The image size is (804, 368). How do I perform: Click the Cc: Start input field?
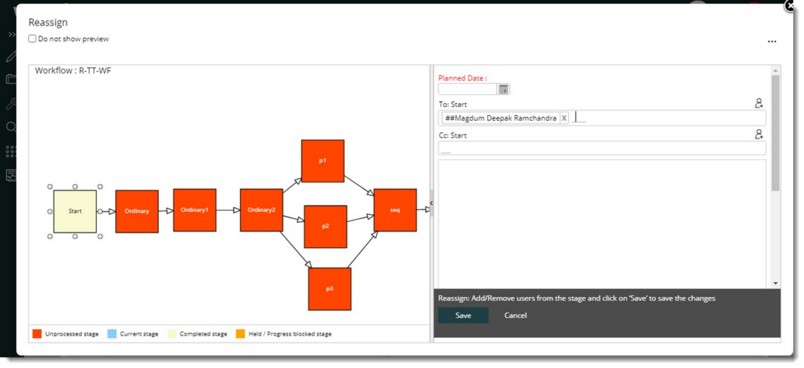pyautogui.click(x=602, y=149)
